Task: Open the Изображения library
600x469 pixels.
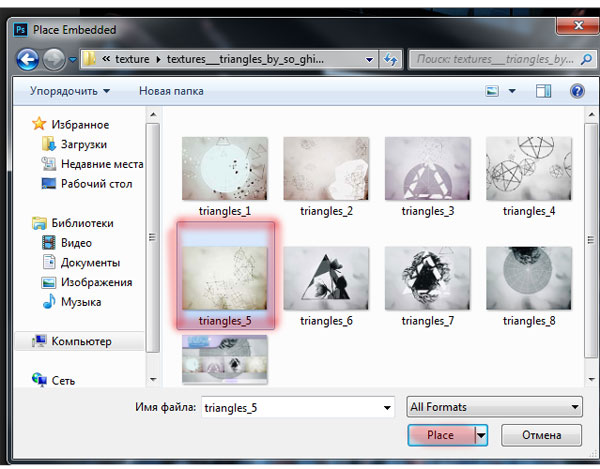Action: [96, 282]
